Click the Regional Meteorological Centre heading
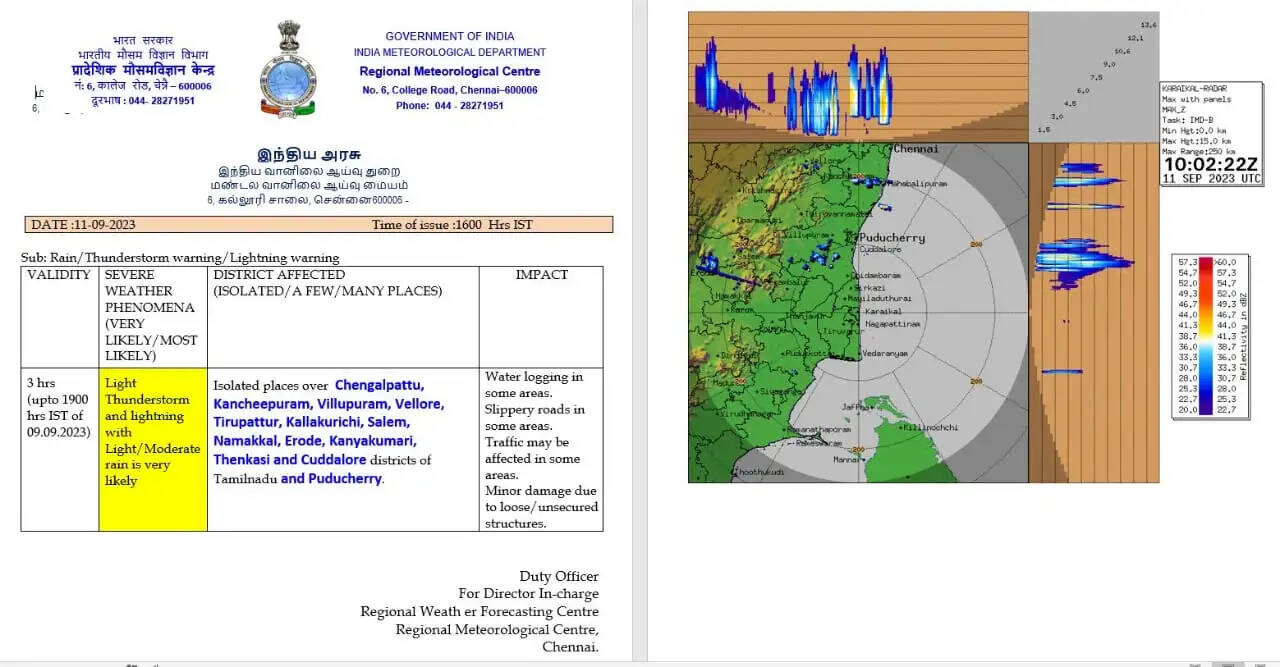Viewport: 1280px width, 667px height. click(449, 71)
